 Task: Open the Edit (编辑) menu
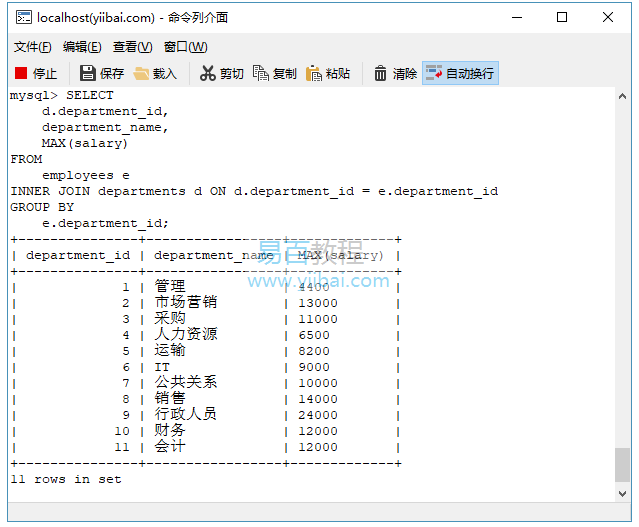coord(82,47)
